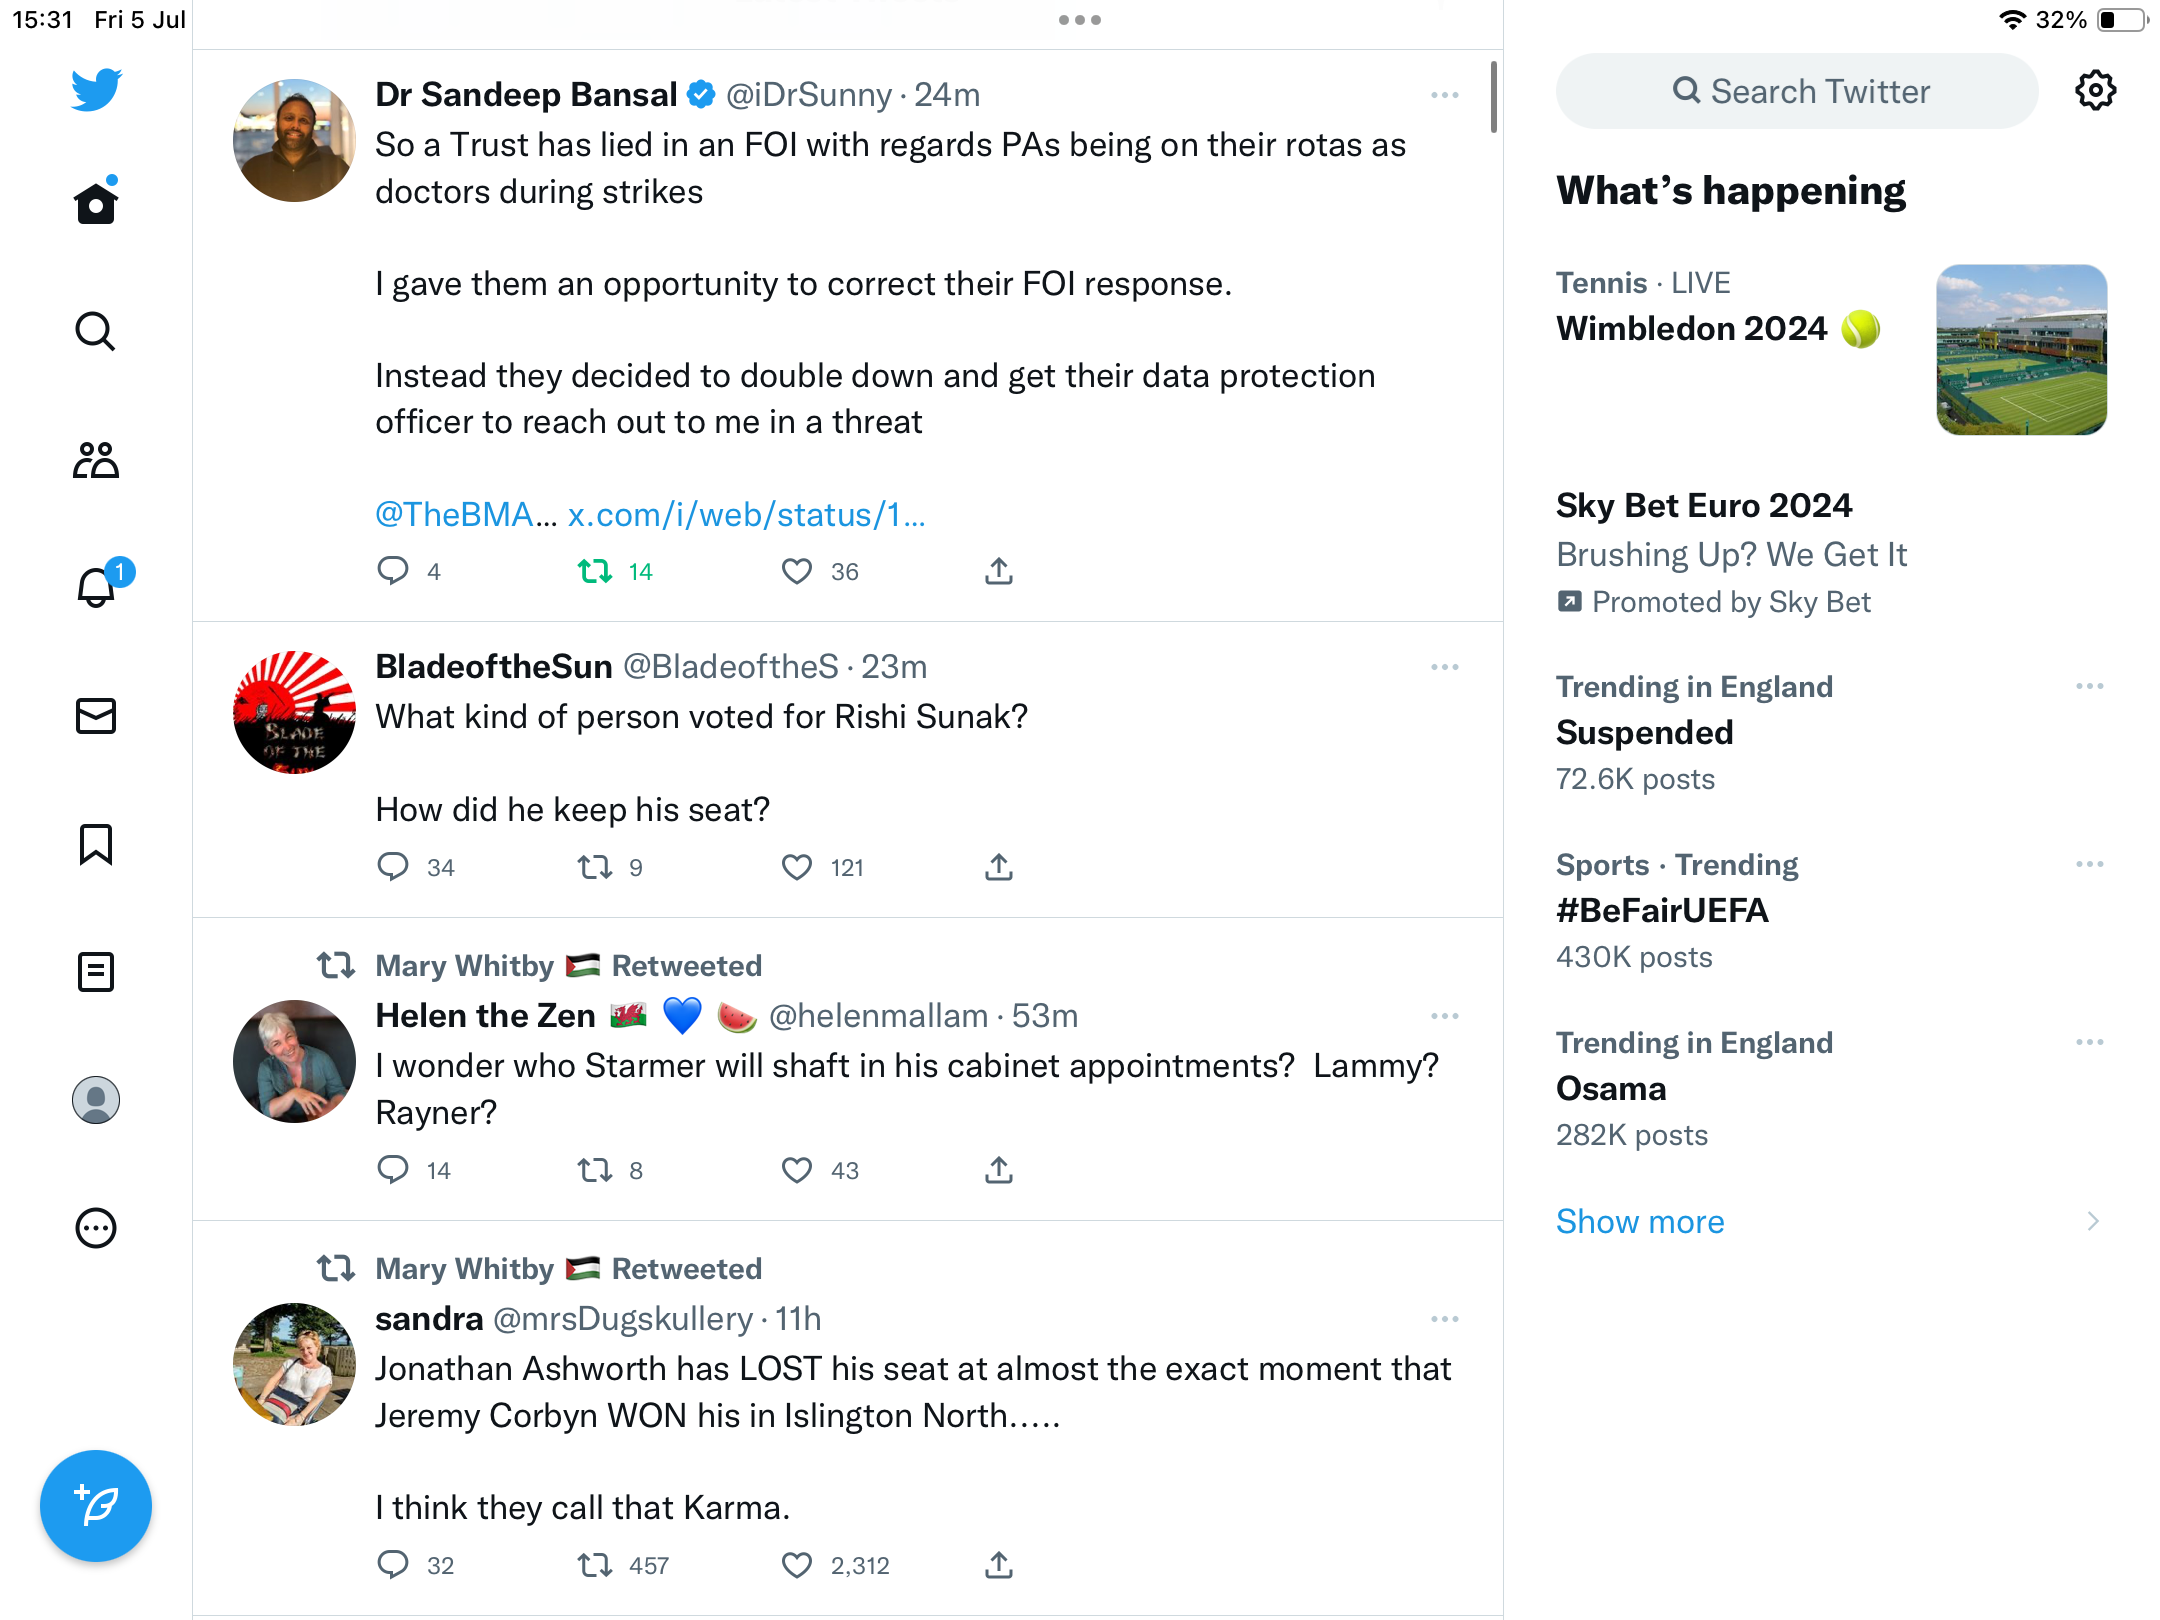Open Communities people icon
The image size is (2160, 1620).
(96, 460)
